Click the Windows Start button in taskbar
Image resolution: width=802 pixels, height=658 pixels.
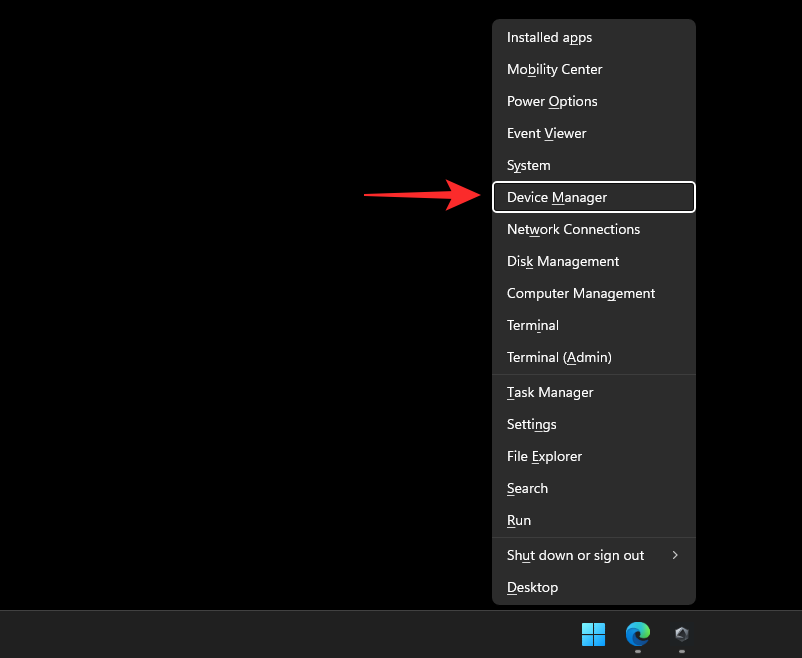pyautogui.click(x=593, y=634)
